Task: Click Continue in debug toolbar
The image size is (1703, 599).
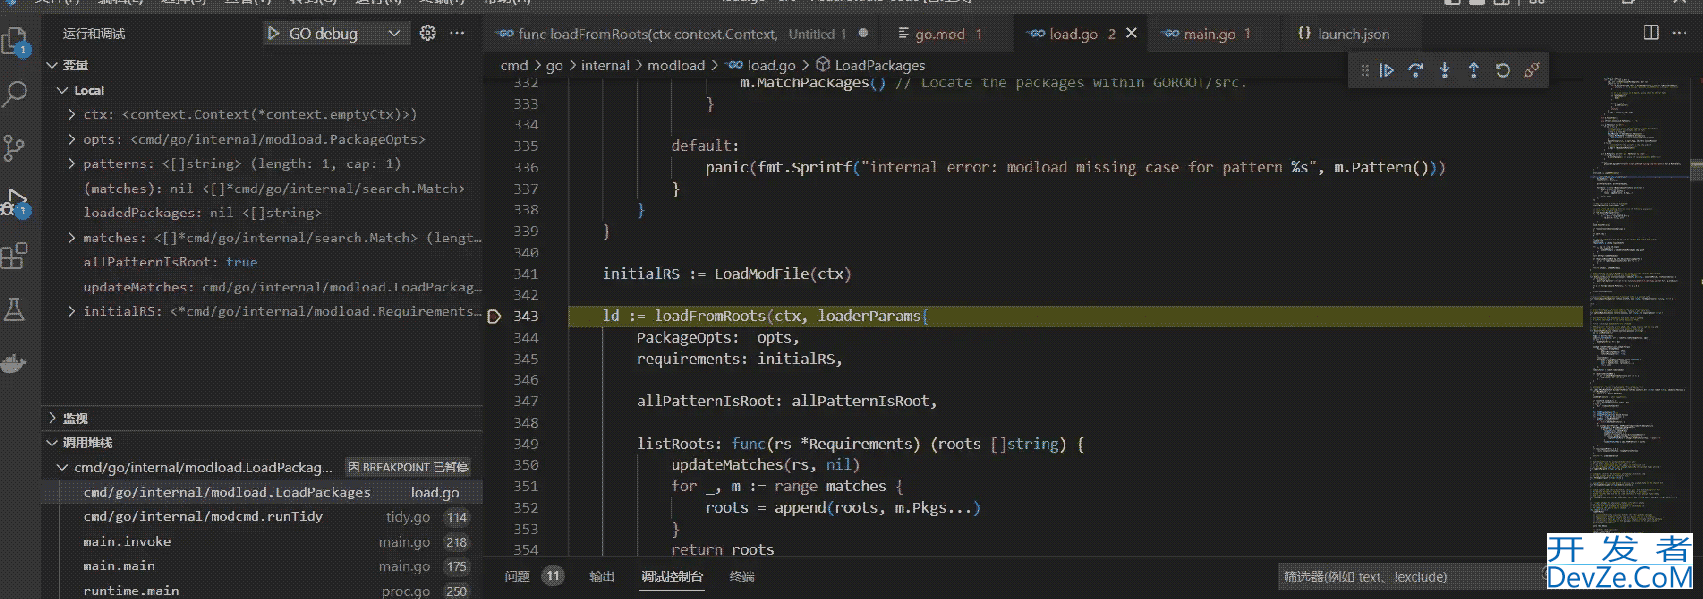Action: [x=1387, y=70]
